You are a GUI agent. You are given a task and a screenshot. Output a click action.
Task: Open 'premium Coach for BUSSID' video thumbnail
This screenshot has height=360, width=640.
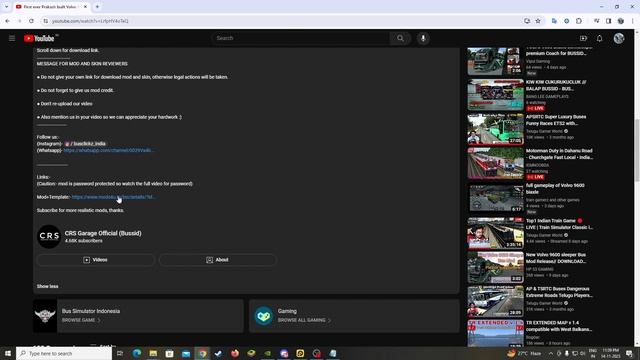(495, 61)
